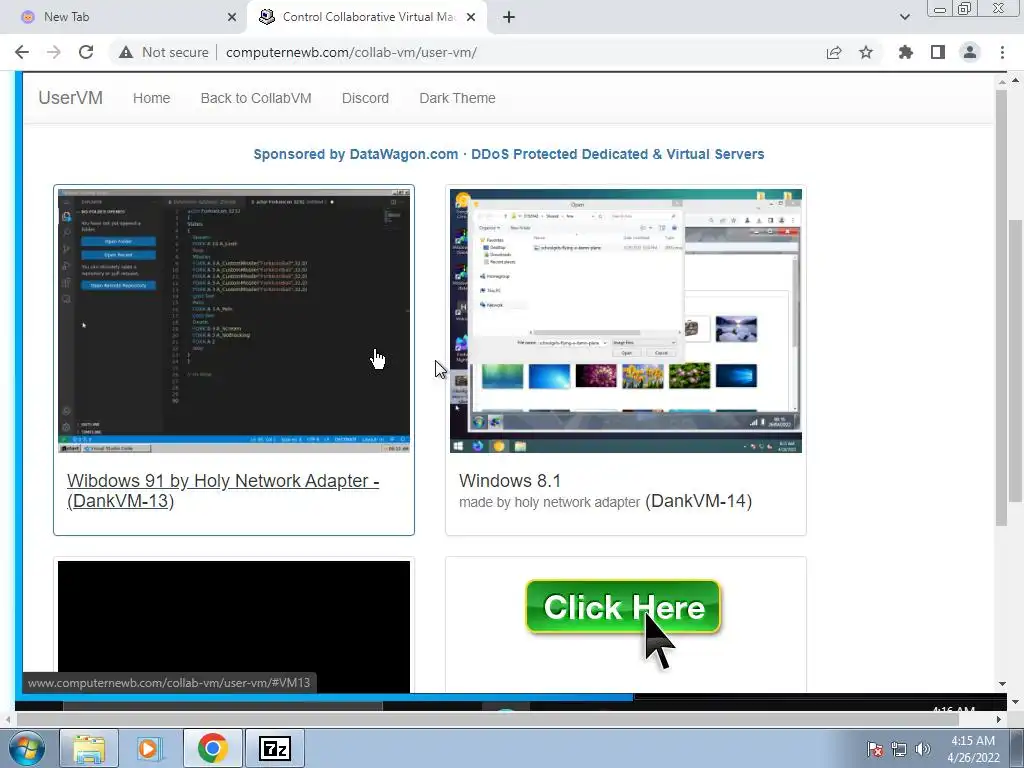Open the network tray icon
Image resolution: width=1024 pixels, height=768 pixels.
point(899,749)
